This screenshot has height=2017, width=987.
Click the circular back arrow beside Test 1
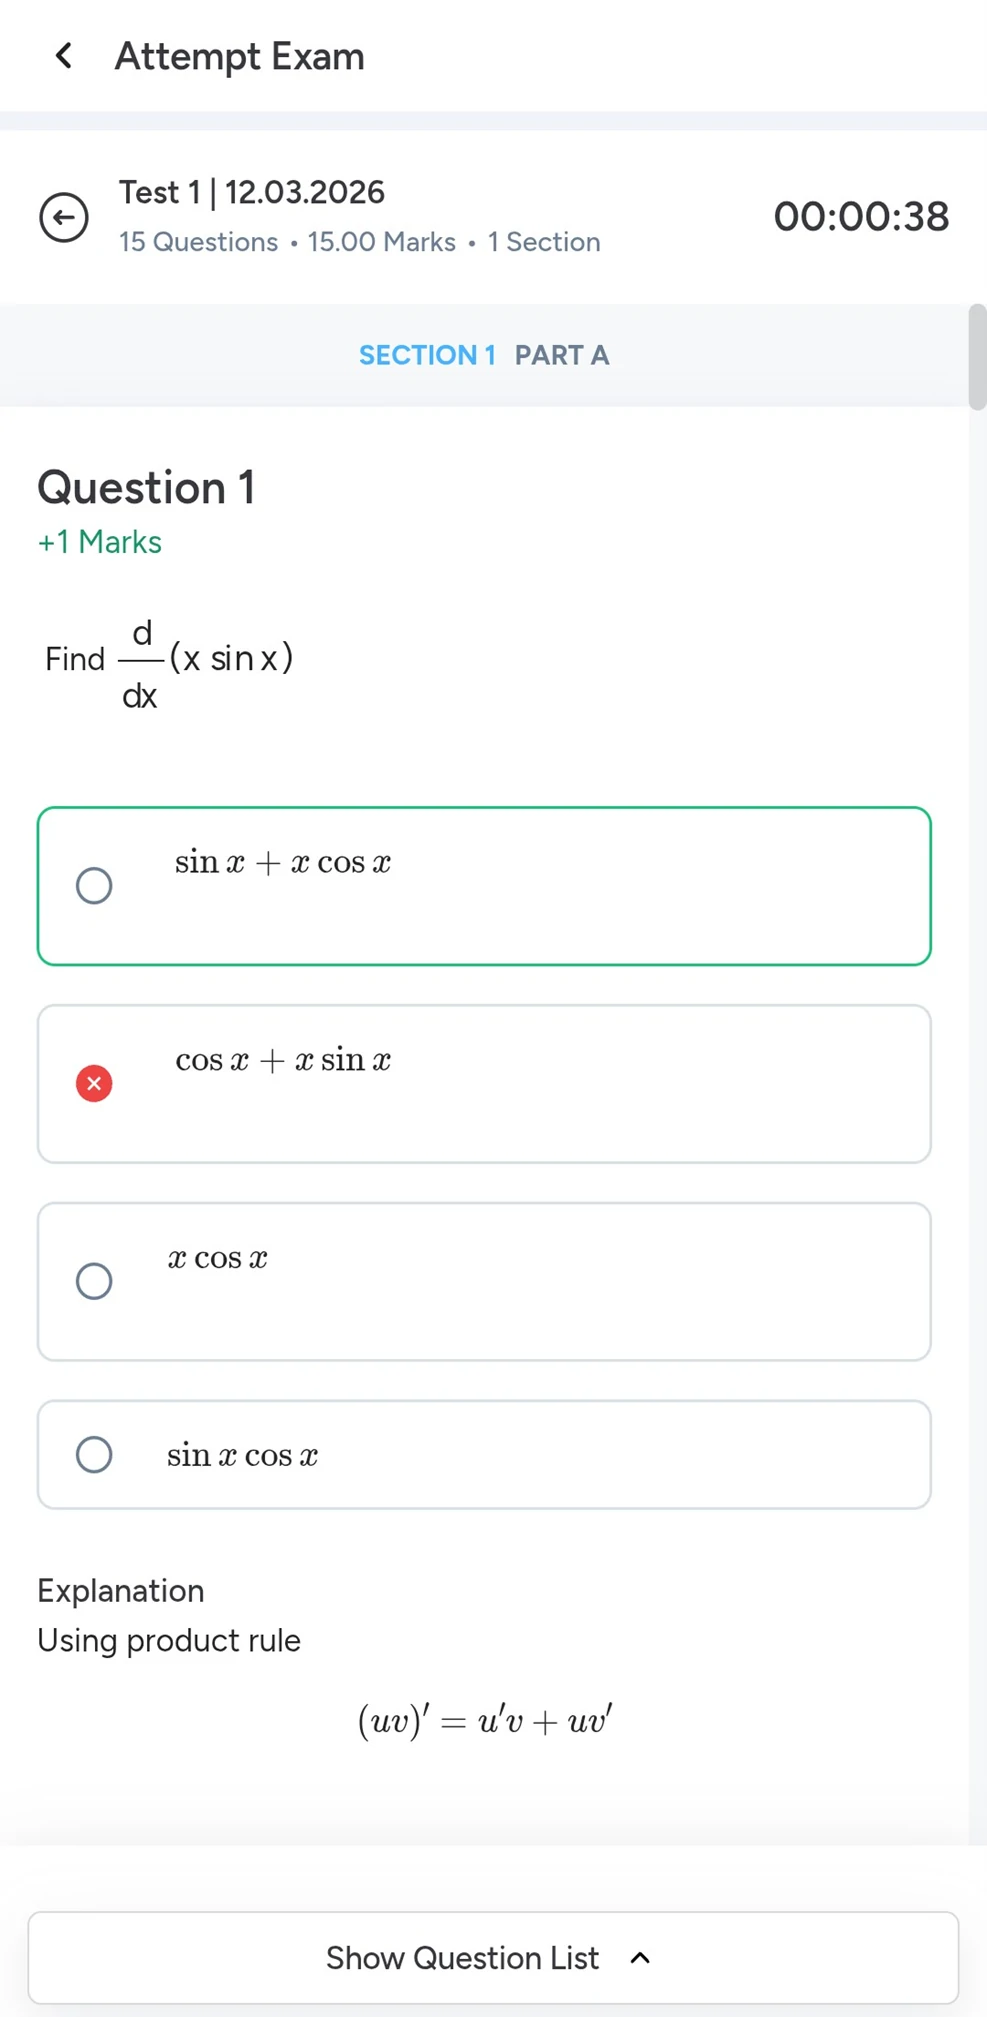point(64,217)
